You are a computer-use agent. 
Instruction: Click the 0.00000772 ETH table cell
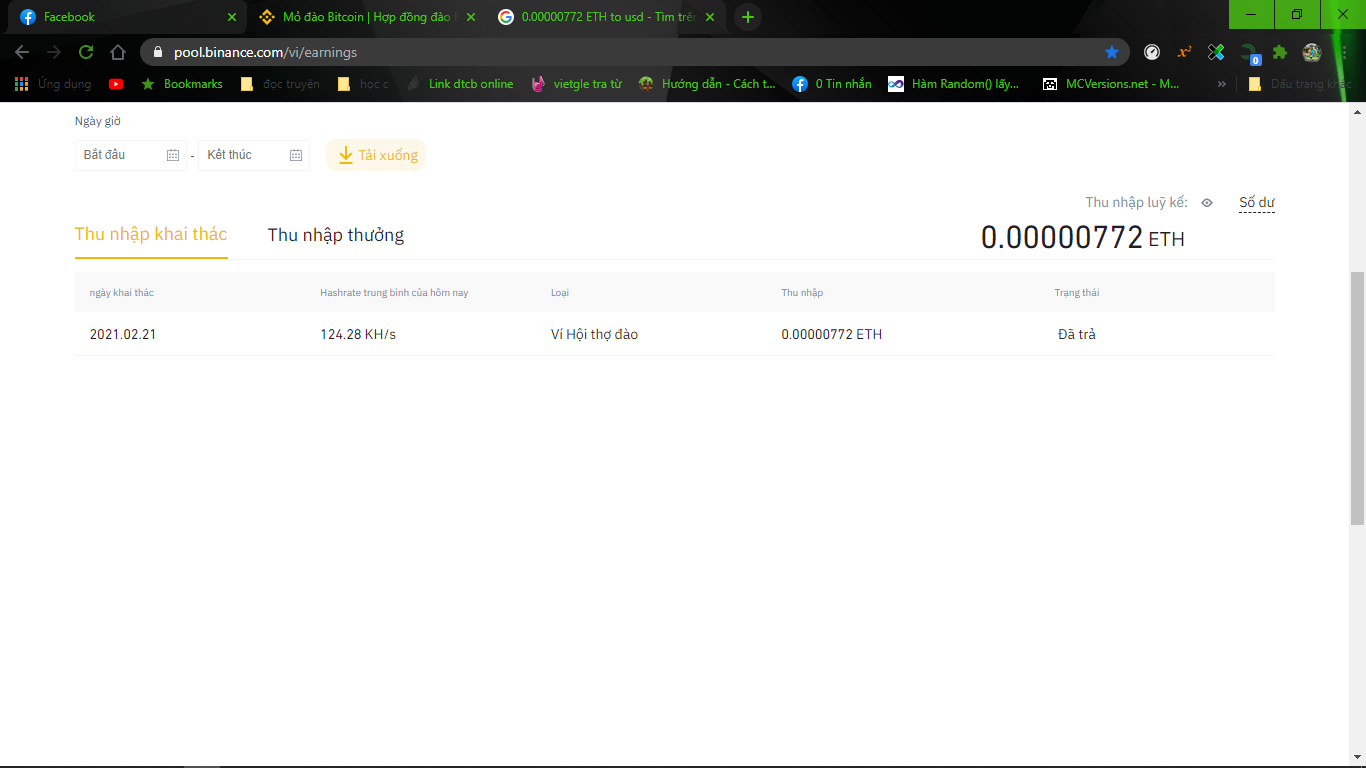[832, 334]
